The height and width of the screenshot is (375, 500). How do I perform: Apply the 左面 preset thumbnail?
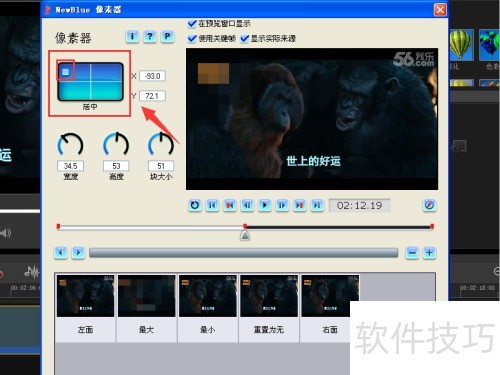[85, 296]
